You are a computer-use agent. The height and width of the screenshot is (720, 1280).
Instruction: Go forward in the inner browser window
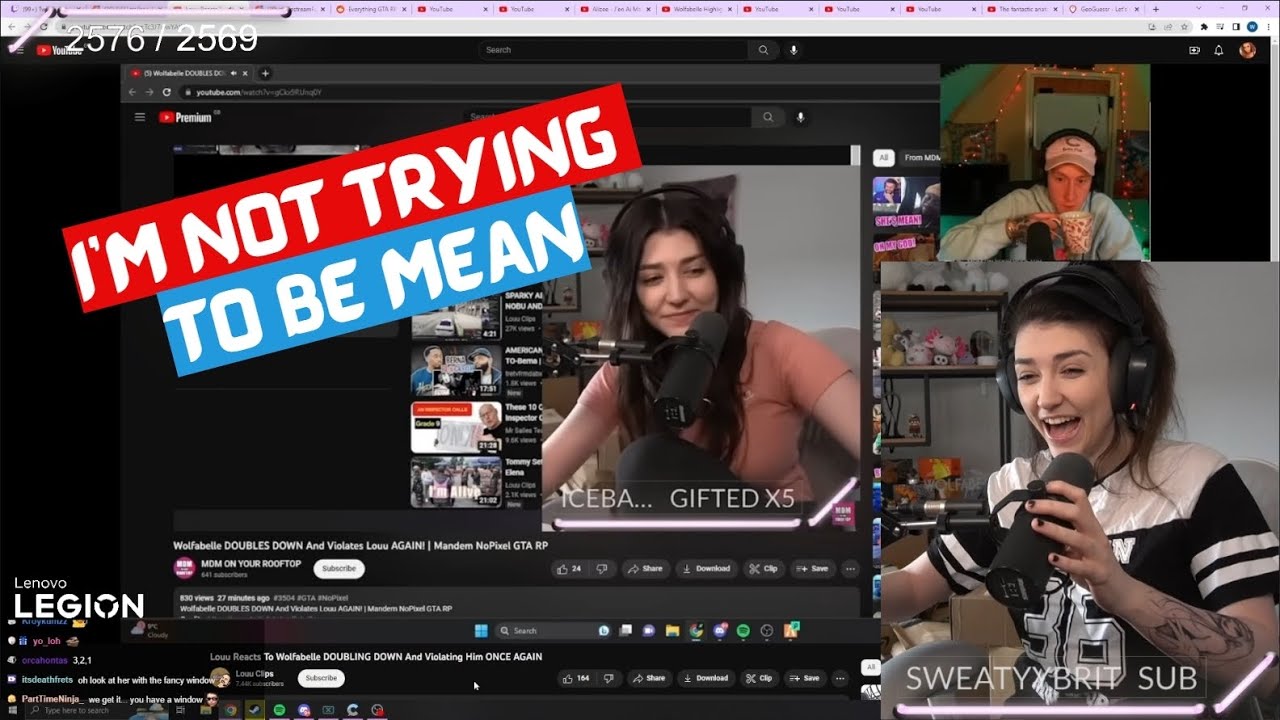click(x=150, y=92)
